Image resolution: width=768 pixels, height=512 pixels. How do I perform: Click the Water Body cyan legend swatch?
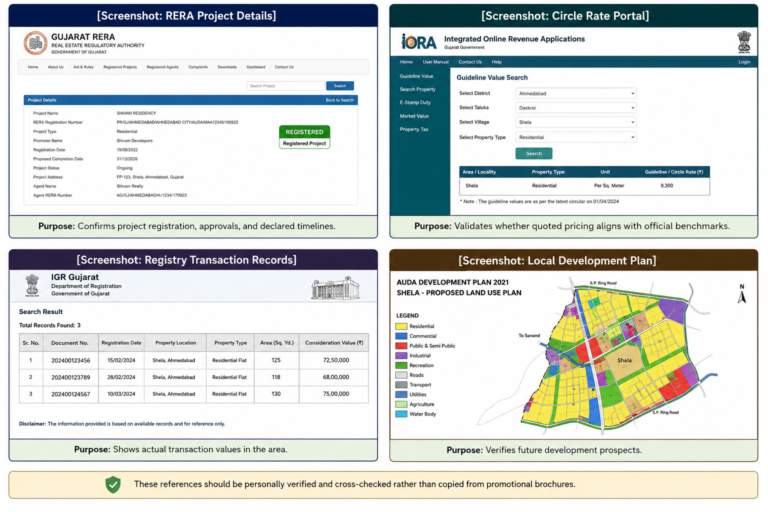tap(401, 414)
